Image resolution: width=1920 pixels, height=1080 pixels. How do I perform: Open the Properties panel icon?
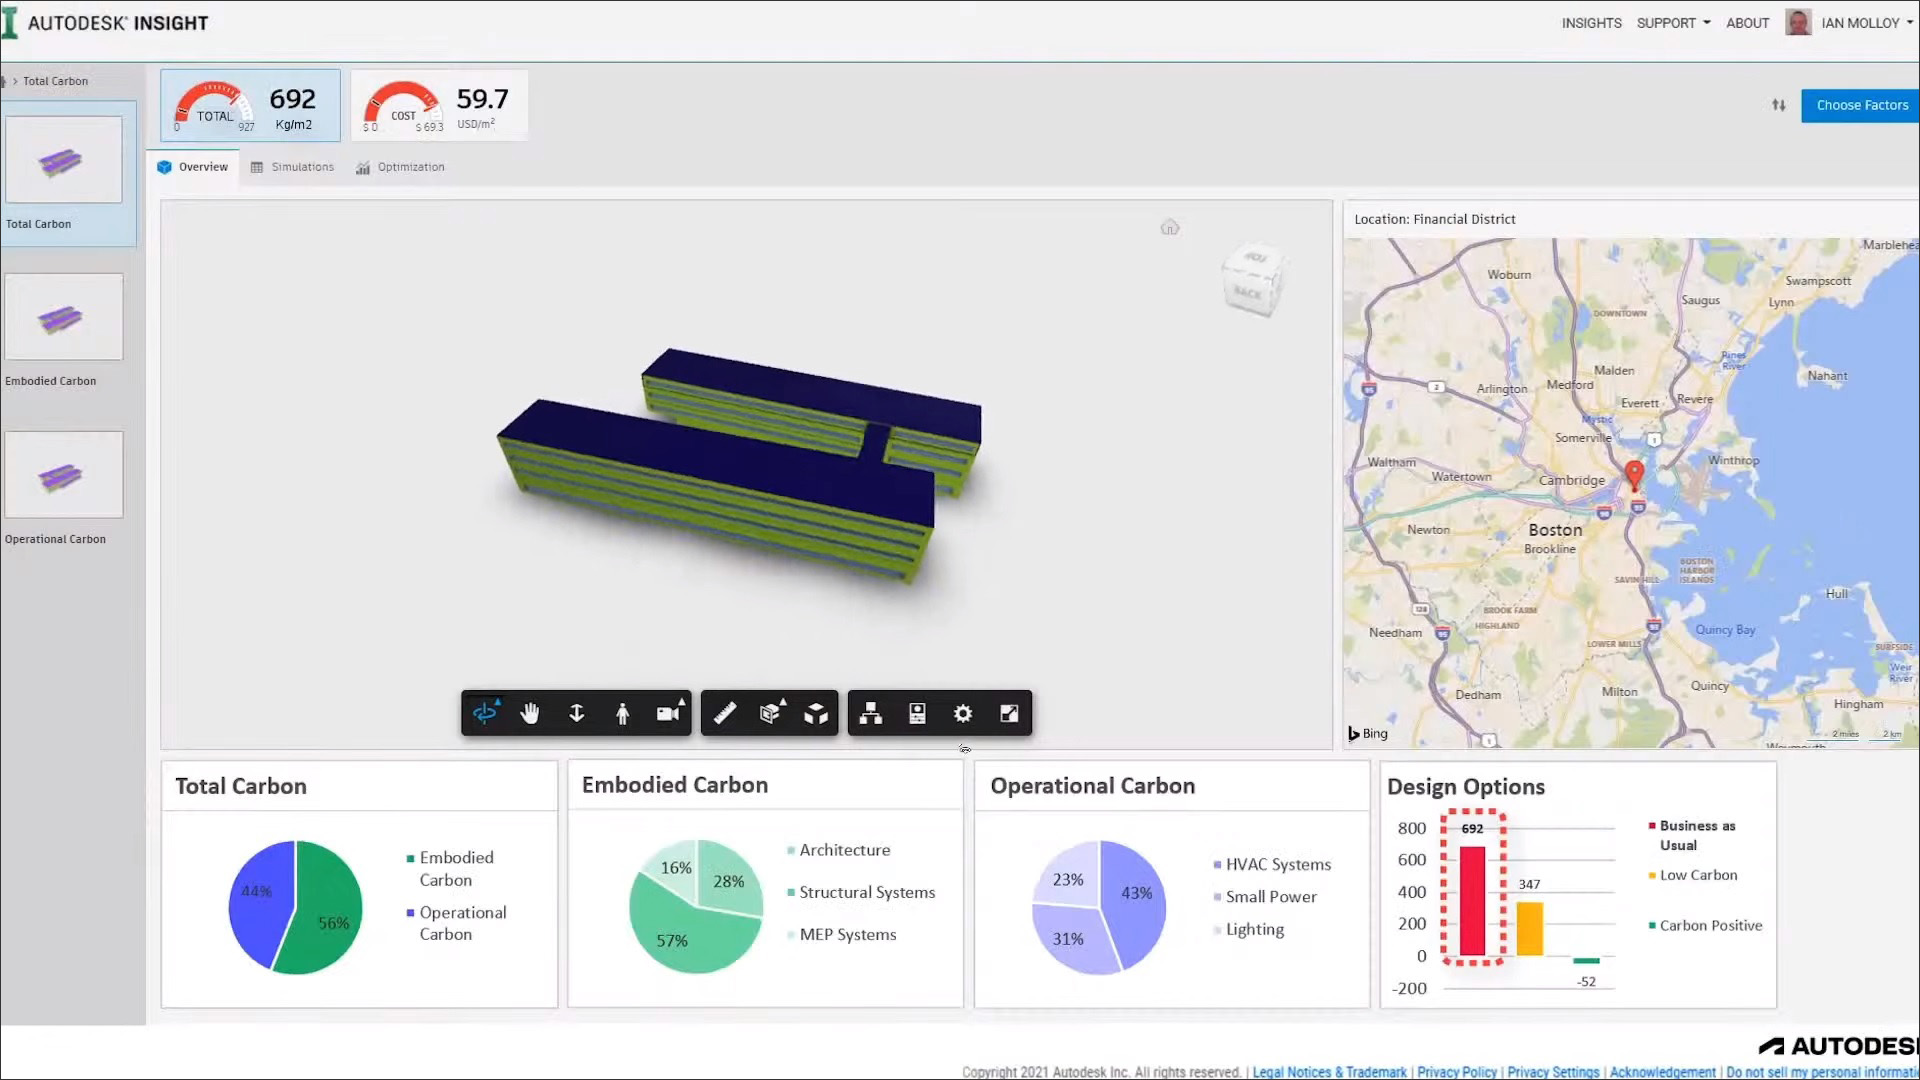pos(917,713)
